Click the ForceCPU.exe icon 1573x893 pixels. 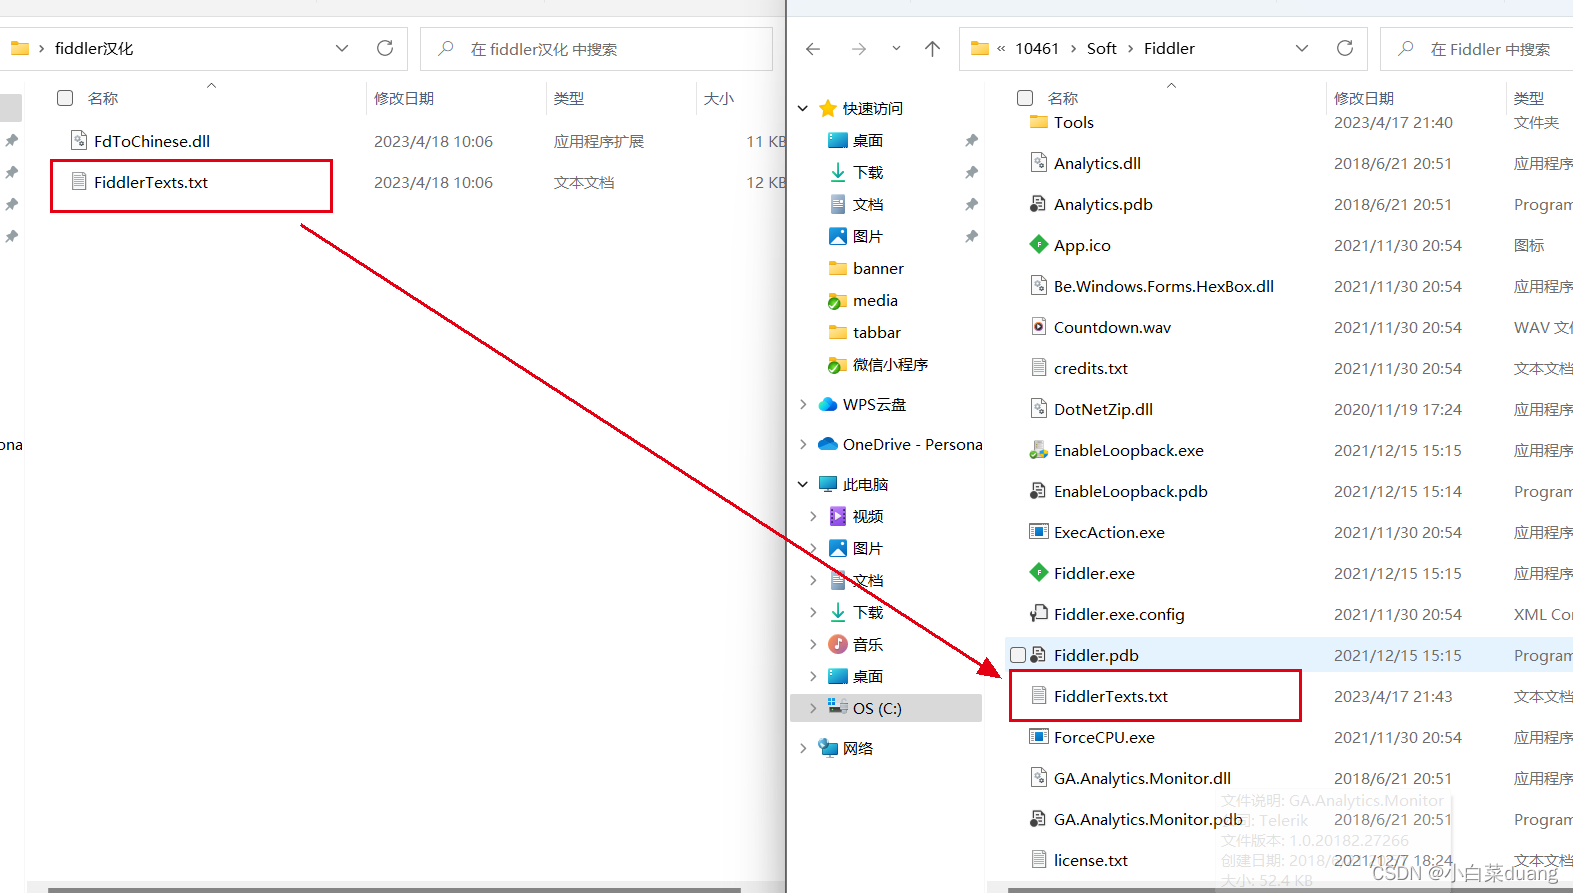click(x=1039, y=737)
